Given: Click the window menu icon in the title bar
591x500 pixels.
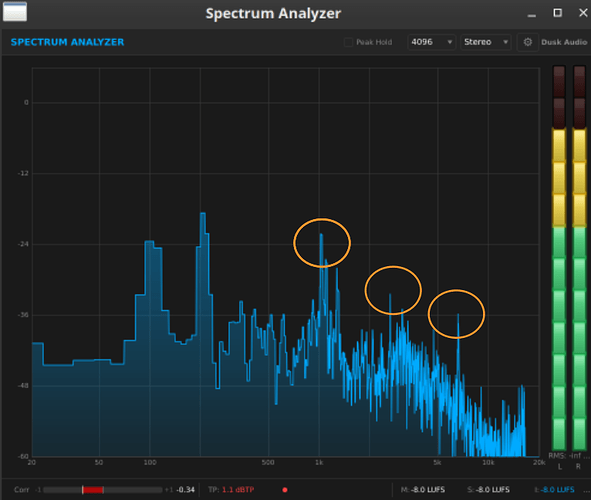Looking at the screenshot, I should click(15, 12).
